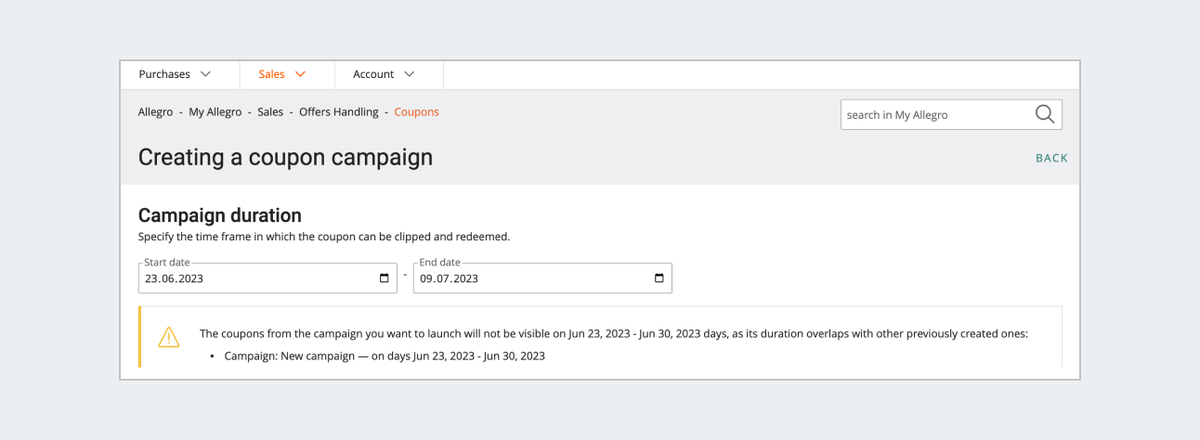Image resolution: width=1200 pixels, height=440 pixels.
Task: Click the search magnifier icon
Action: [1044, 114]
